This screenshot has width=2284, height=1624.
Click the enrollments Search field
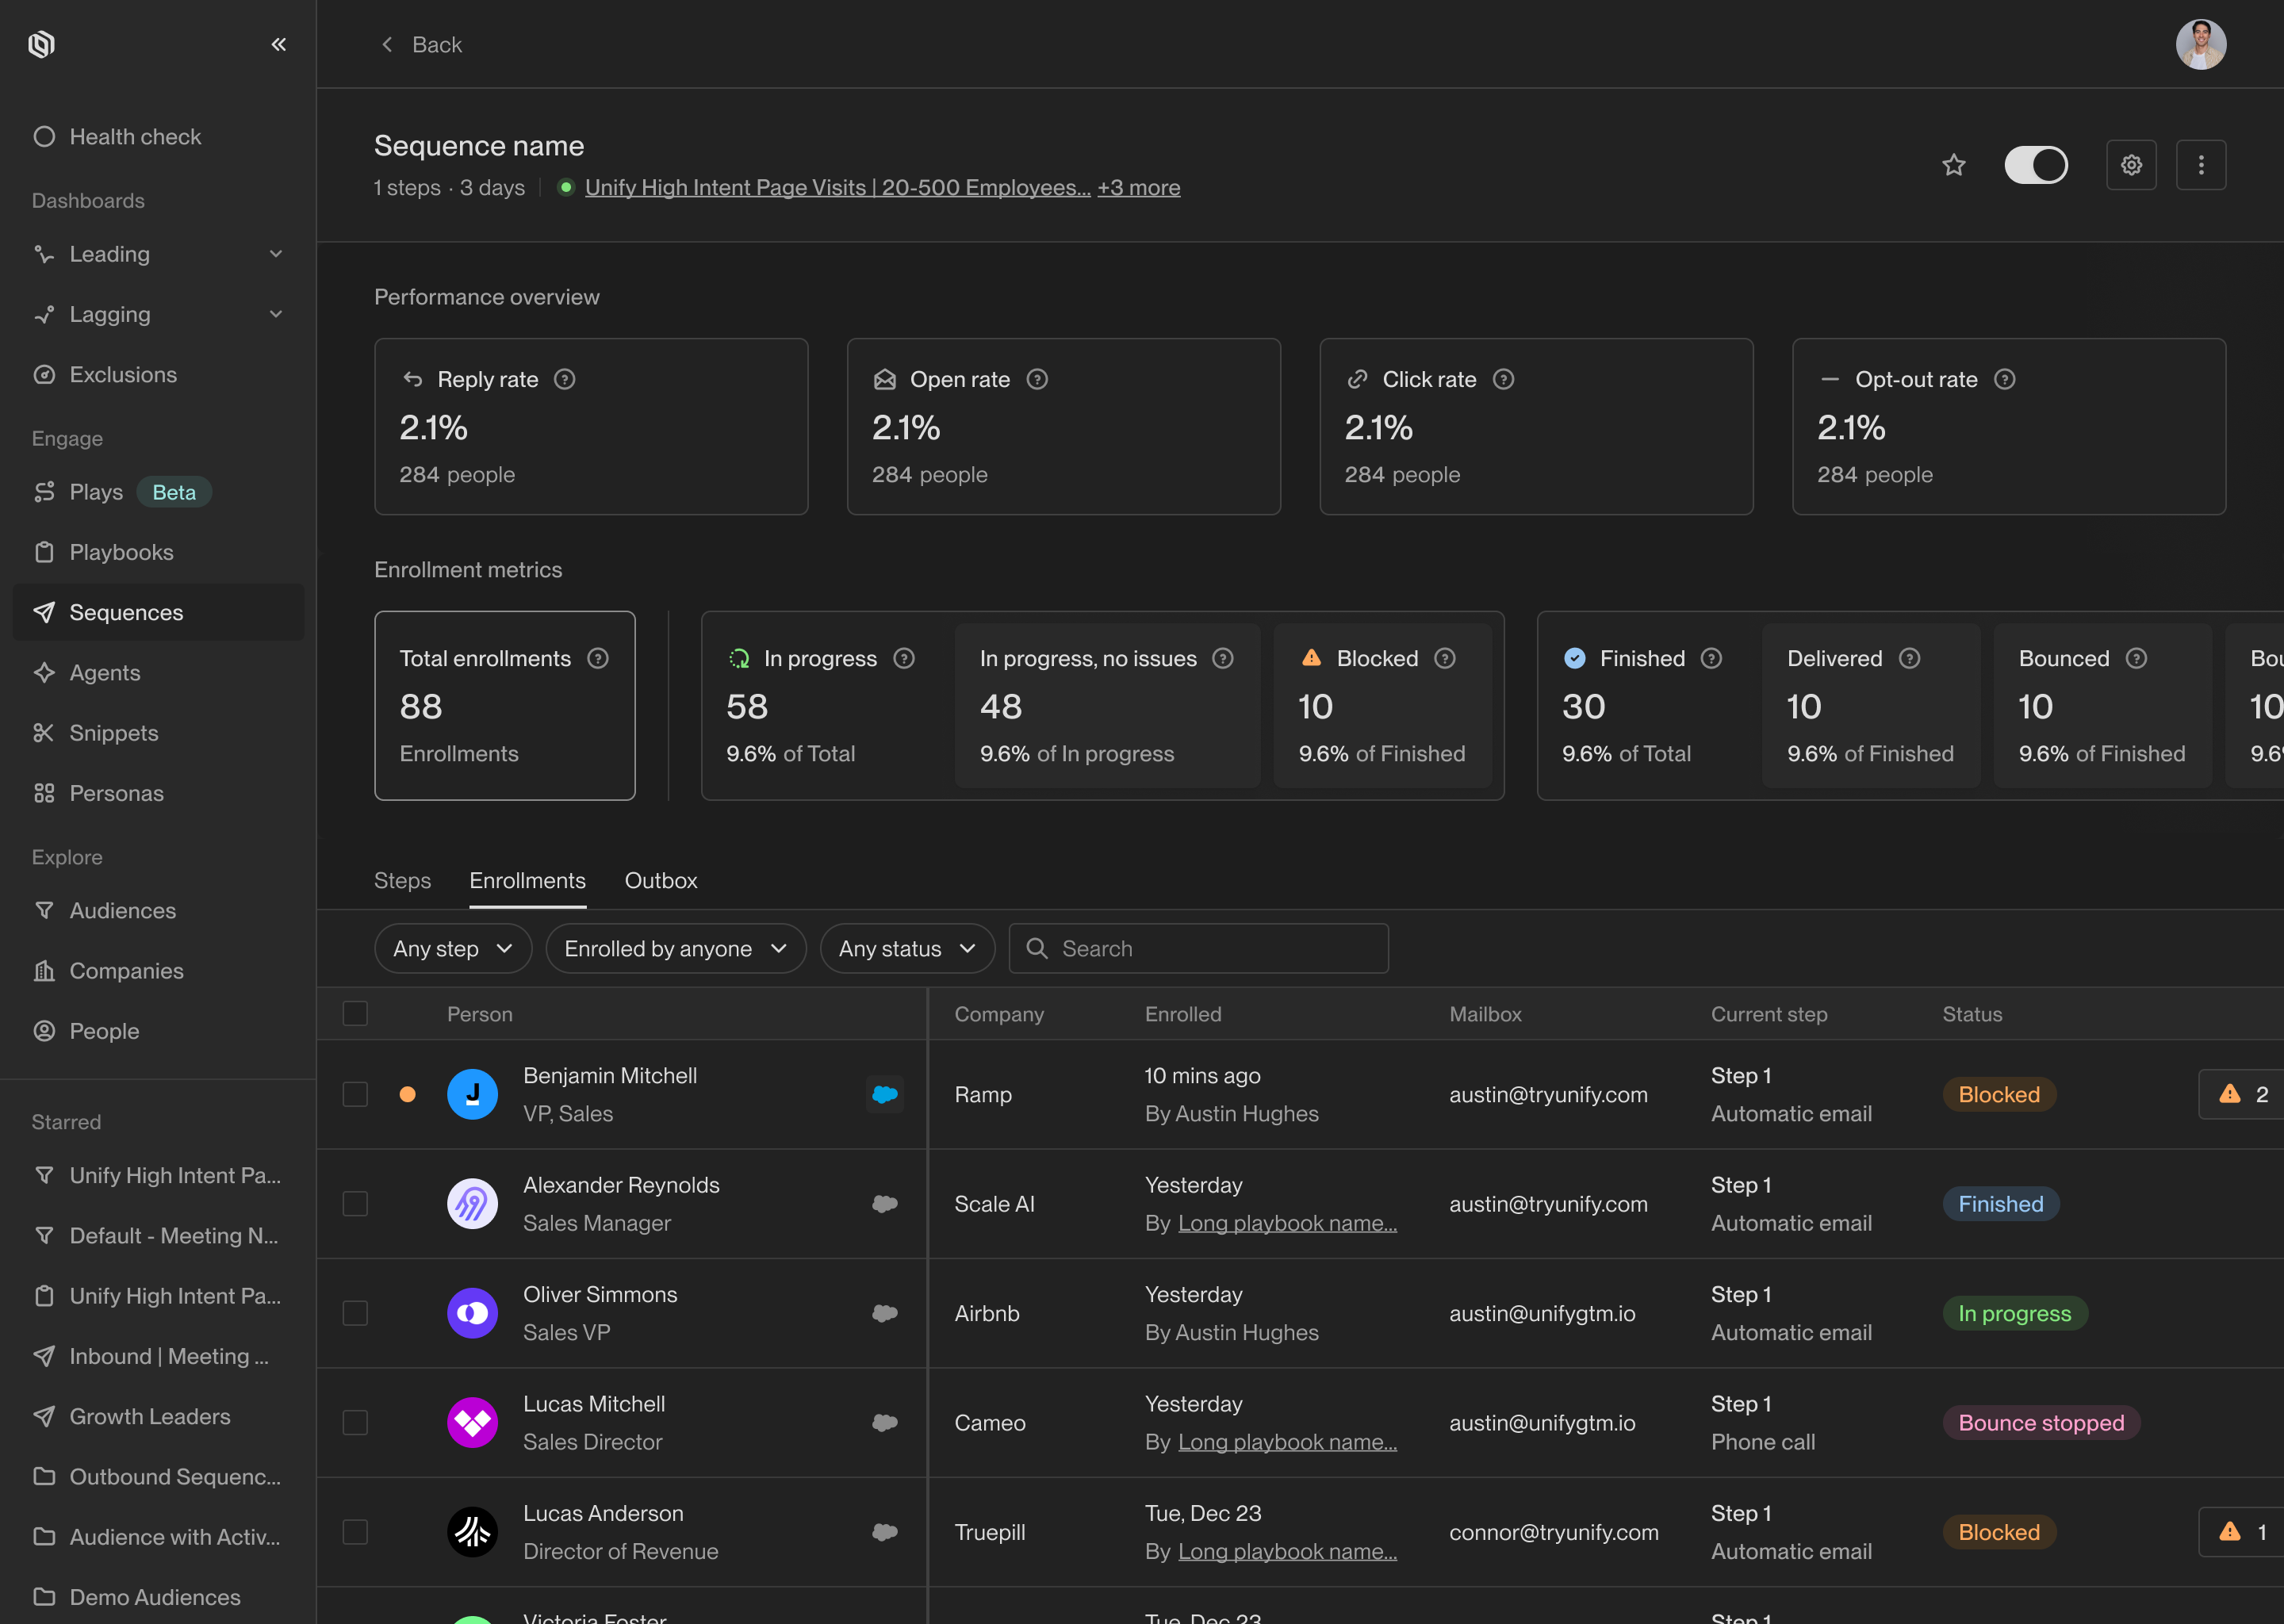coord(1198,948)
